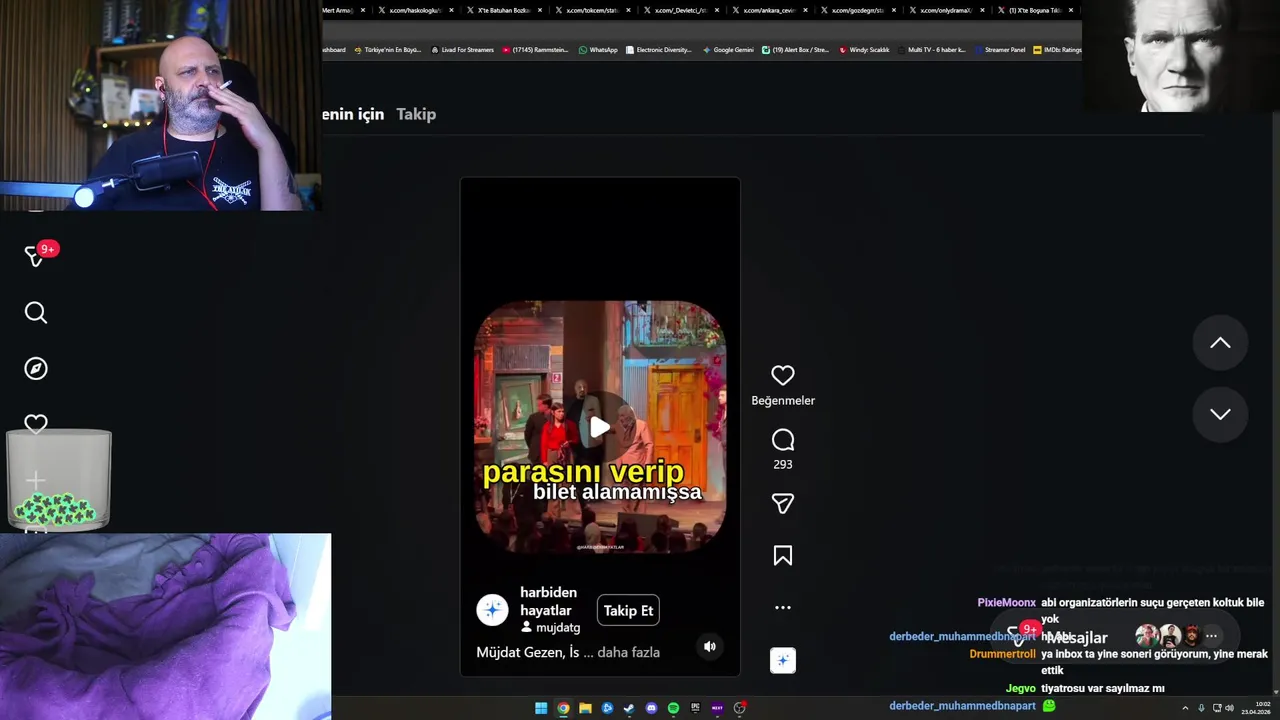Open sidebar direct messages with 9+ badge
This screenshot has width=1280, height=720.
[36, 256]
